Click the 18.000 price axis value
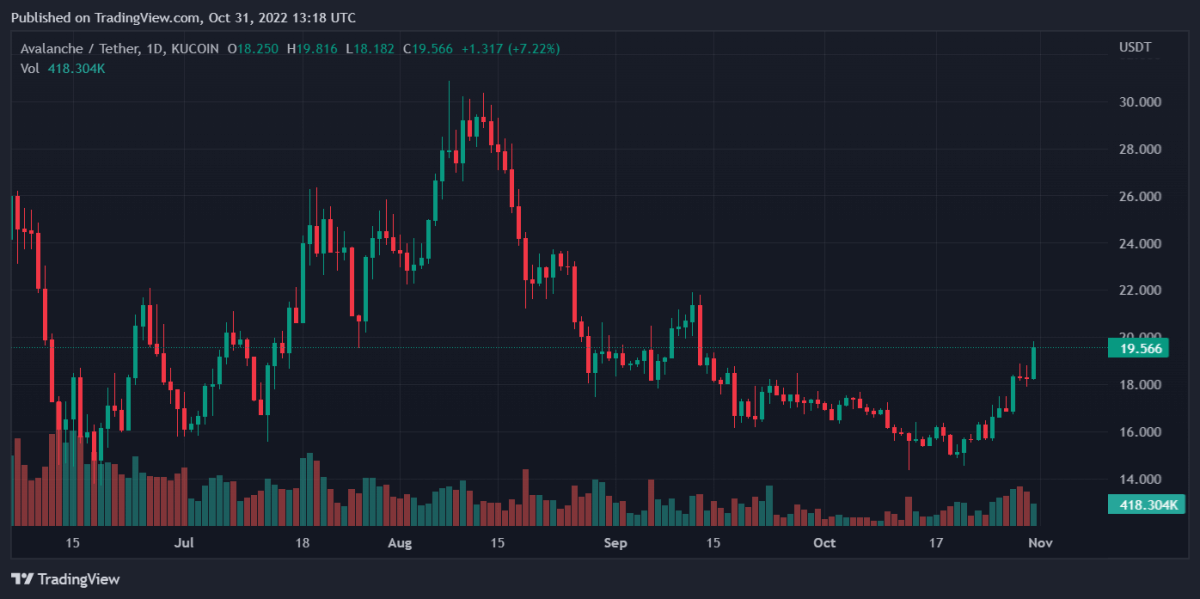Viewport: 1200px width, 599px height. coord(1138,385)
